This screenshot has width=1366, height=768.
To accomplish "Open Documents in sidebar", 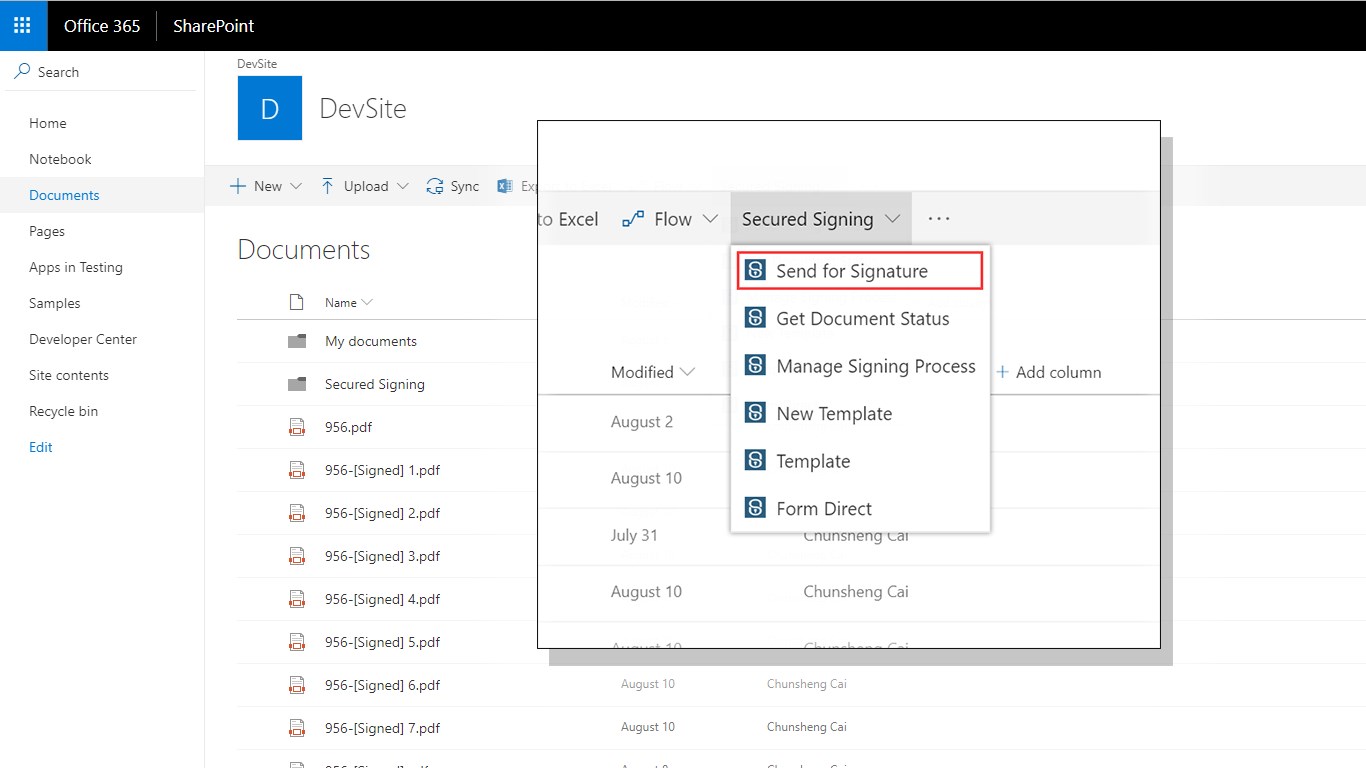I will (x=64, y=195).
